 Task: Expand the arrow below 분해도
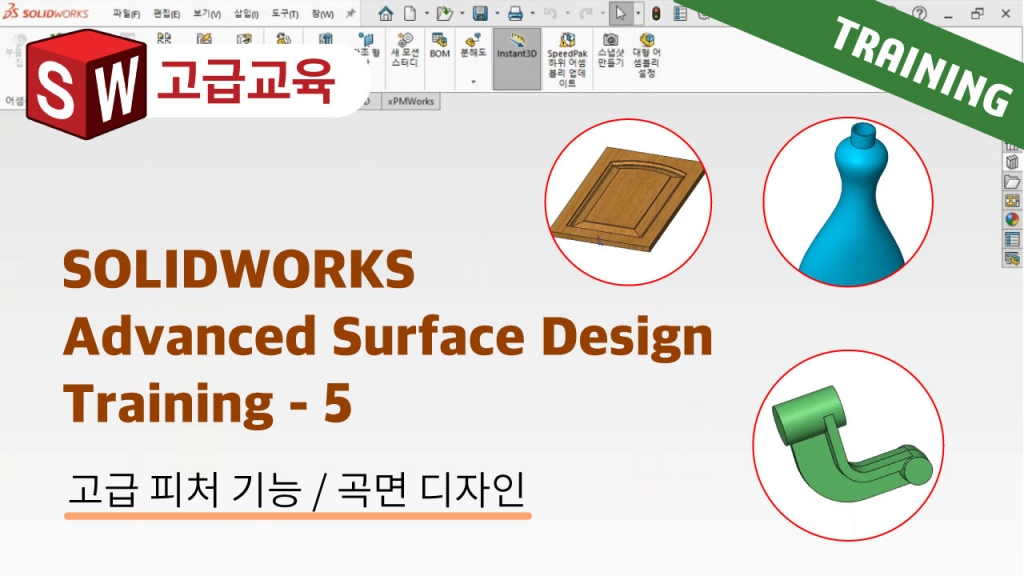click(473, 82)
